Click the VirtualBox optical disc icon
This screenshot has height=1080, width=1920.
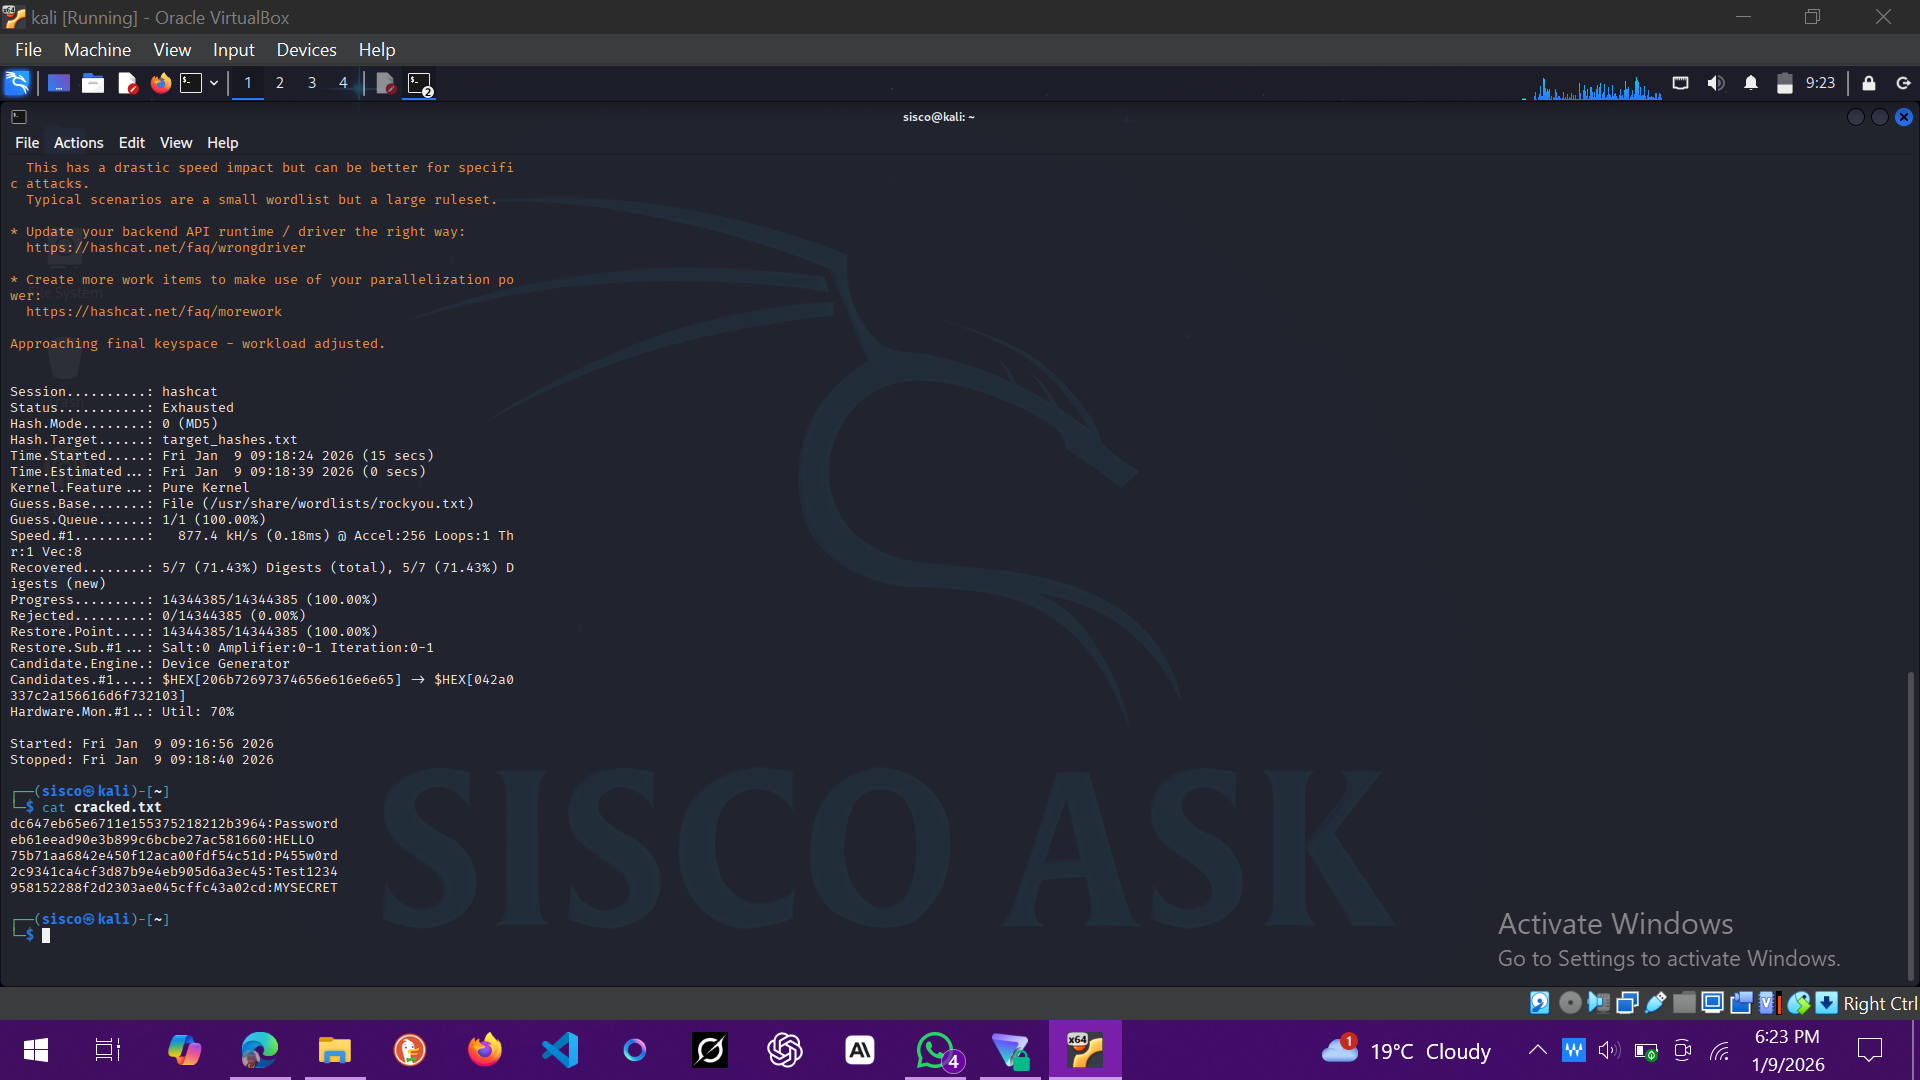coord(1570,1003)
